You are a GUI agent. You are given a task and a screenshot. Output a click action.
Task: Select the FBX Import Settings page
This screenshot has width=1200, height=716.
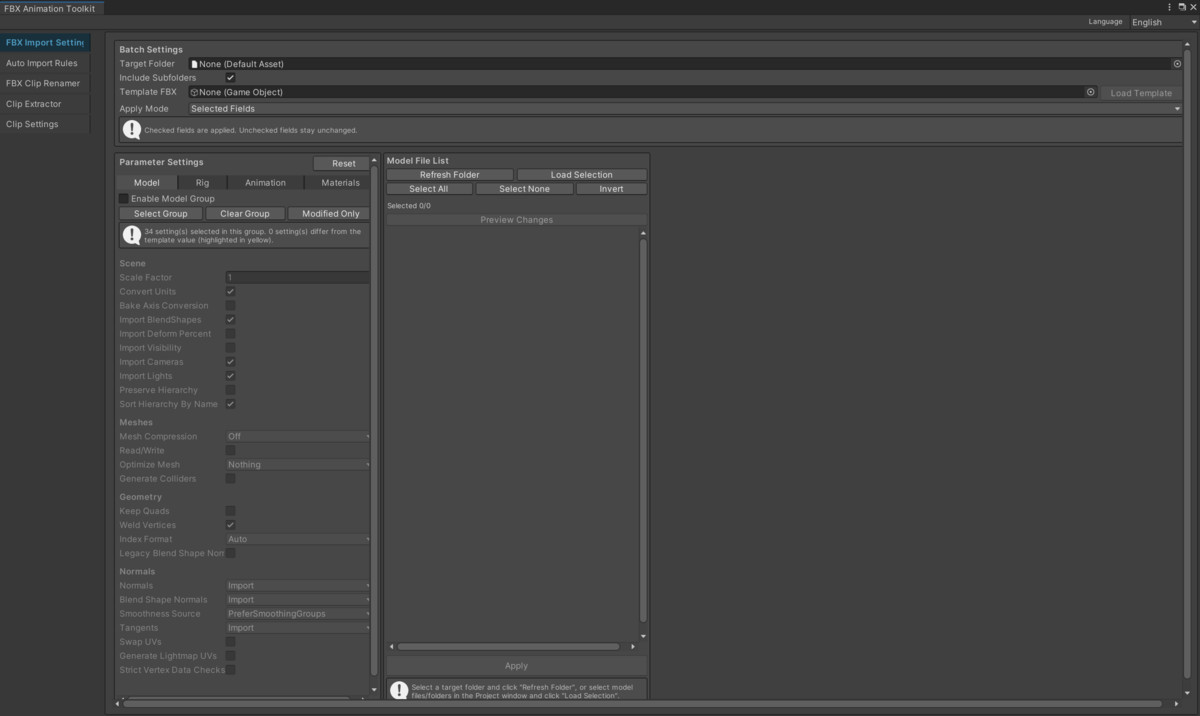45,43
